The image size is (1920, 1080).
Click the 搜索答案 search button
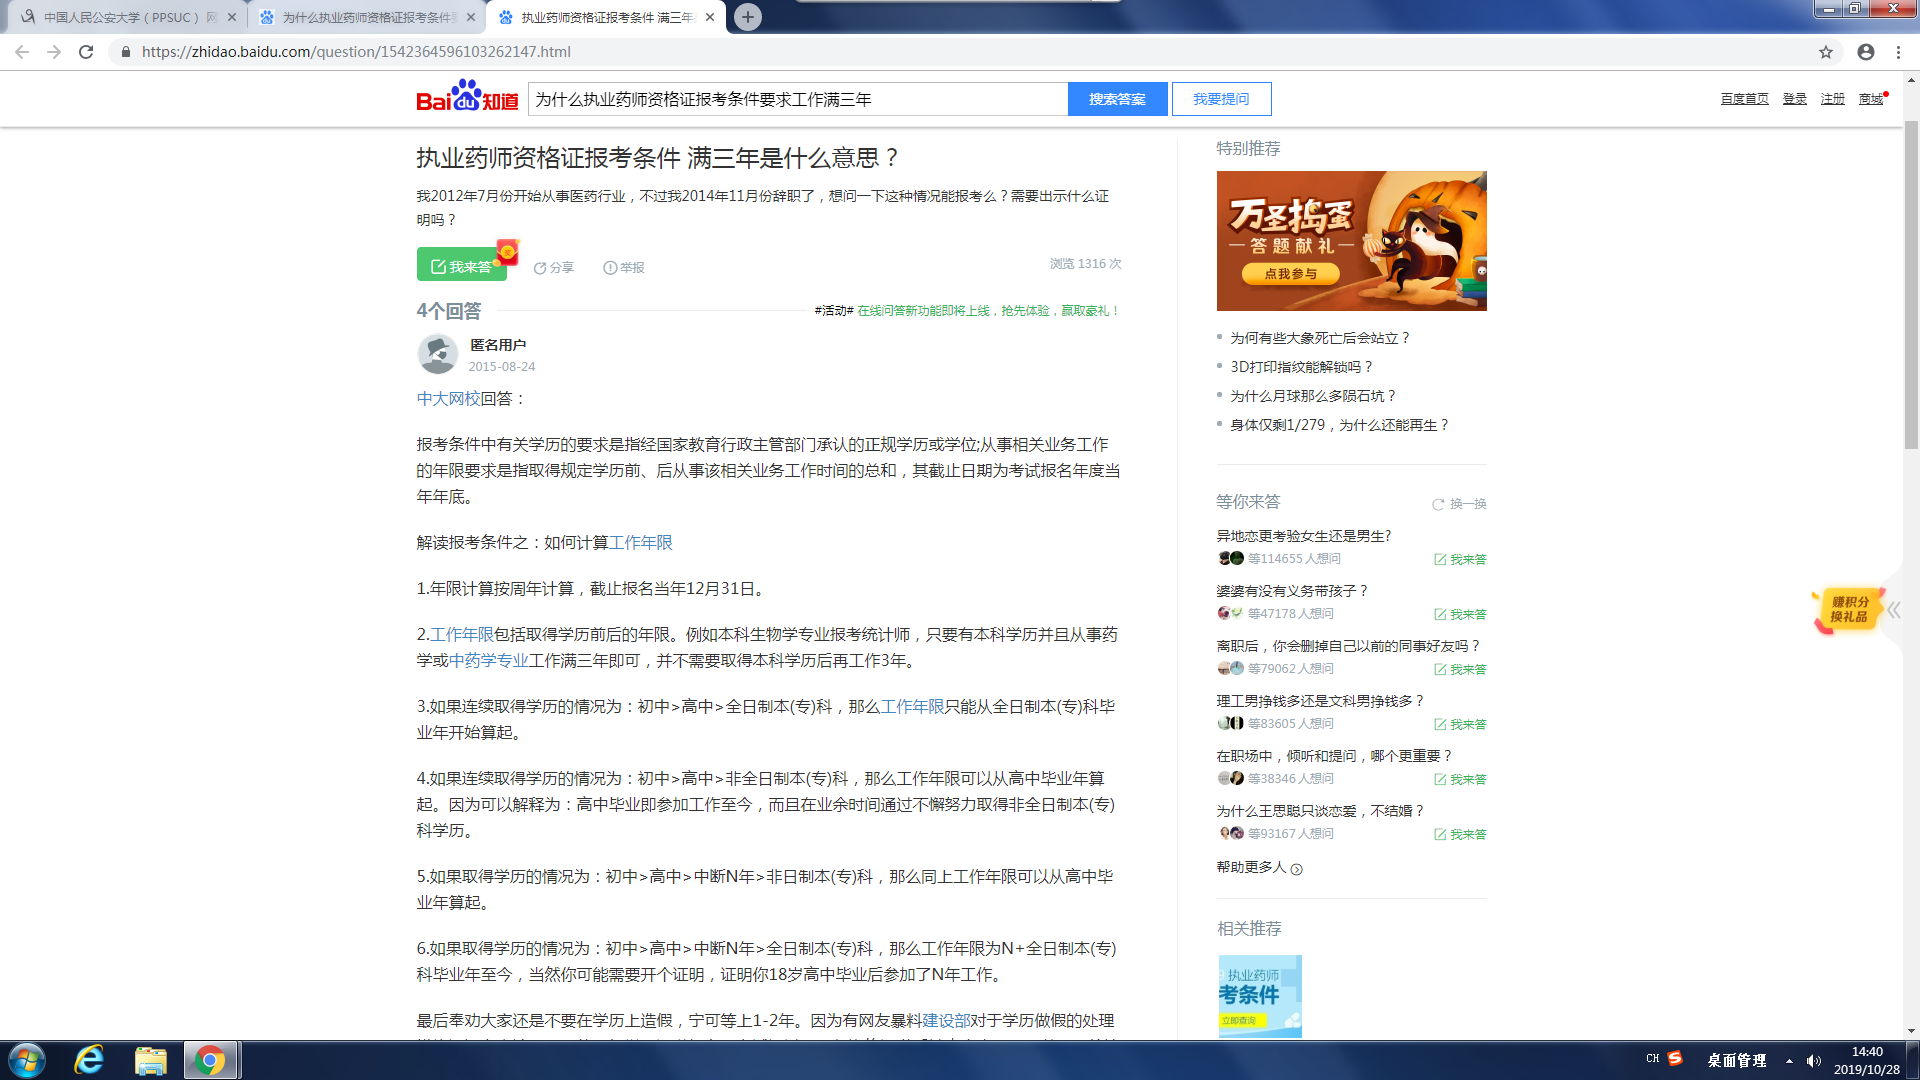point(1117,99)
